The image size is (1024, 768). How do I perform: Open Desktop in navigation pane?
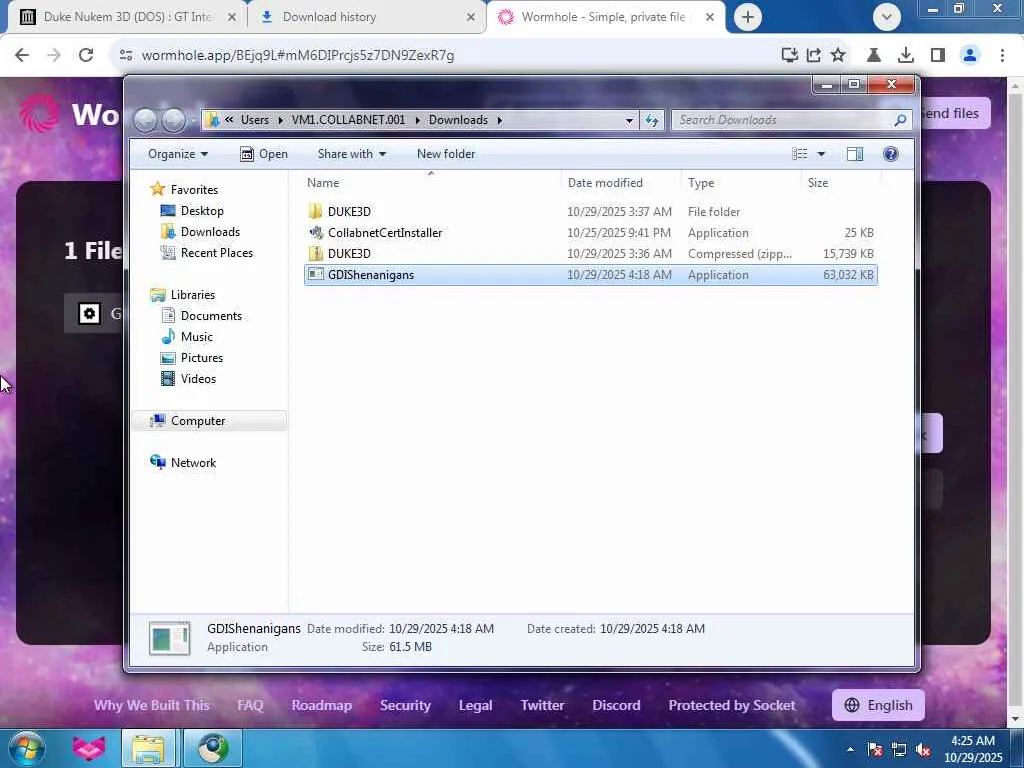point(202,211)
